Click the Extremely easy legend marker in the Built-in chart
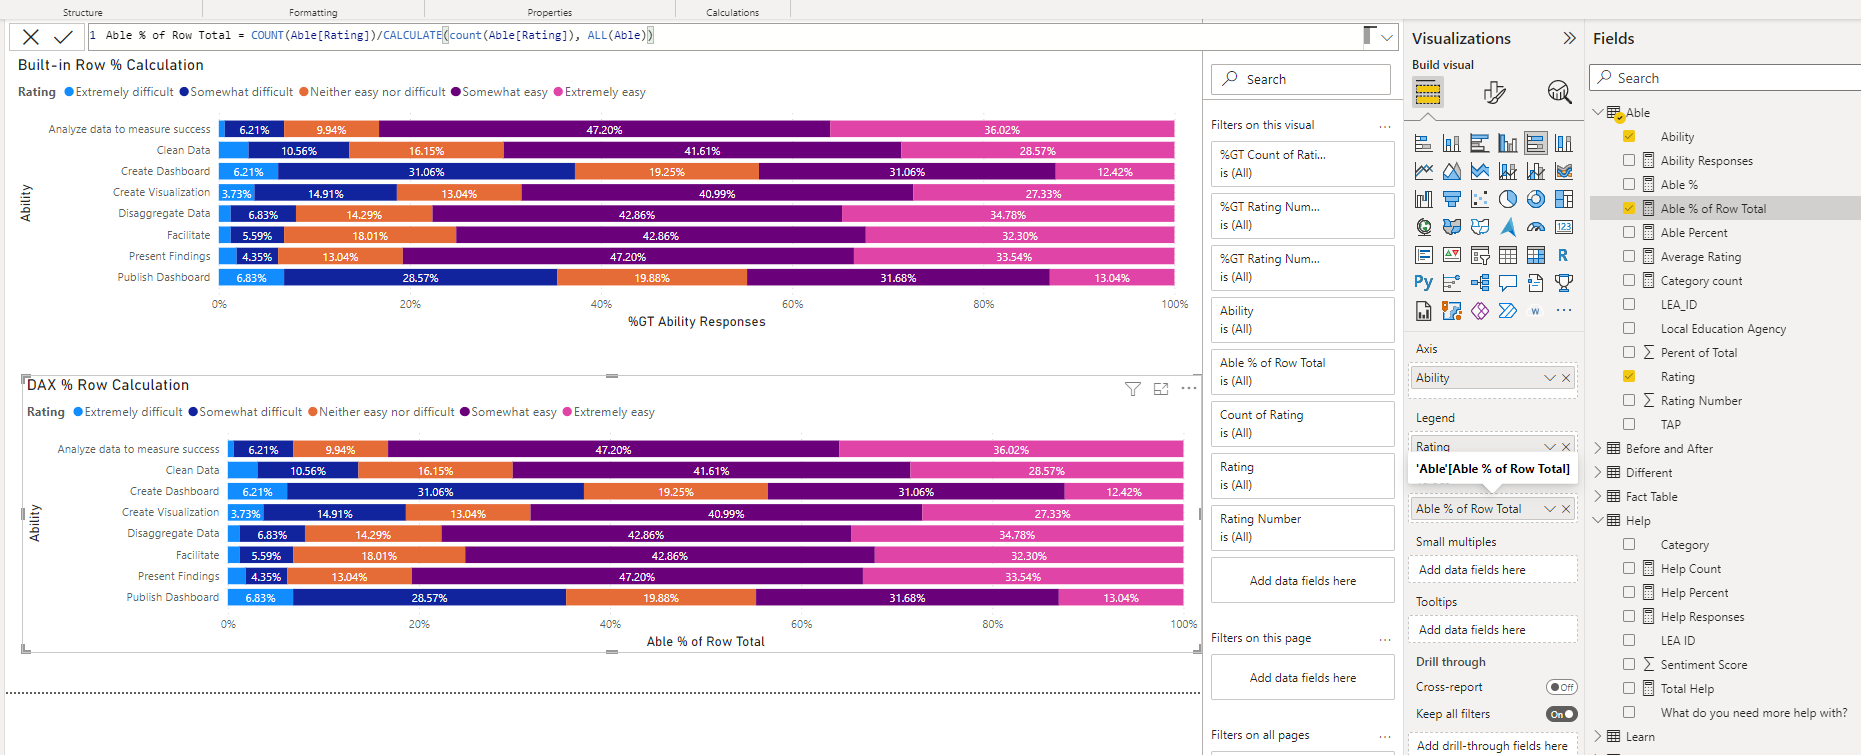The height and width of the screenshot is (755, 1861). (x=558, y=92)
